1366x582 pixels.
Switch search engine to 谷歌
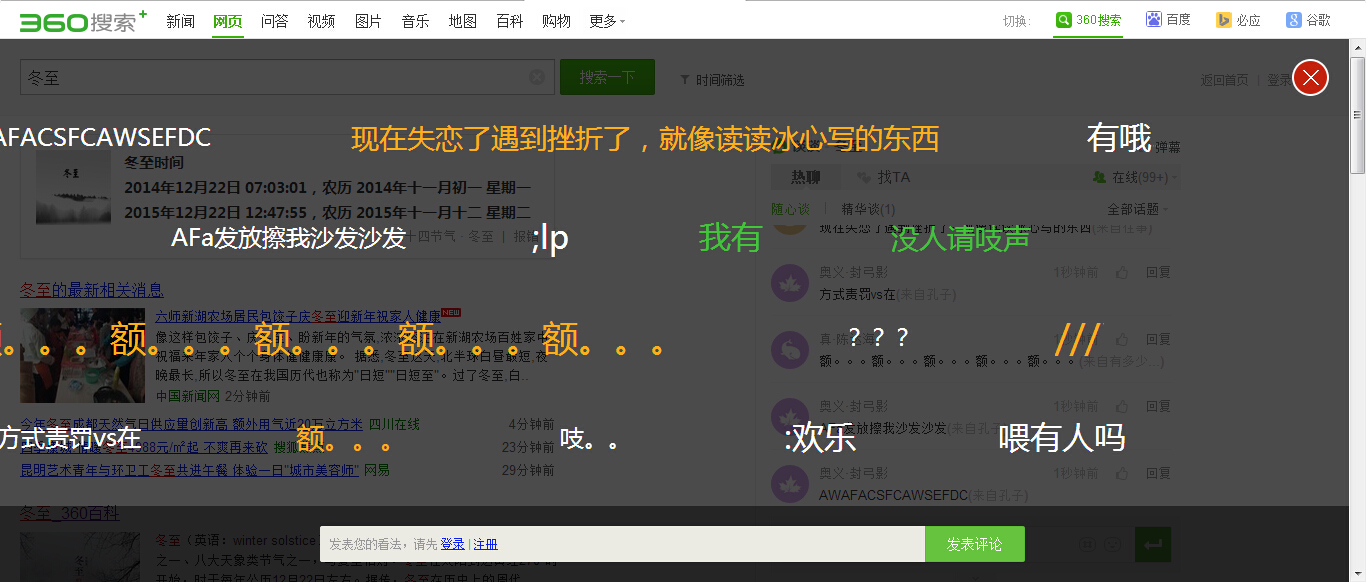click(1308, 20)
